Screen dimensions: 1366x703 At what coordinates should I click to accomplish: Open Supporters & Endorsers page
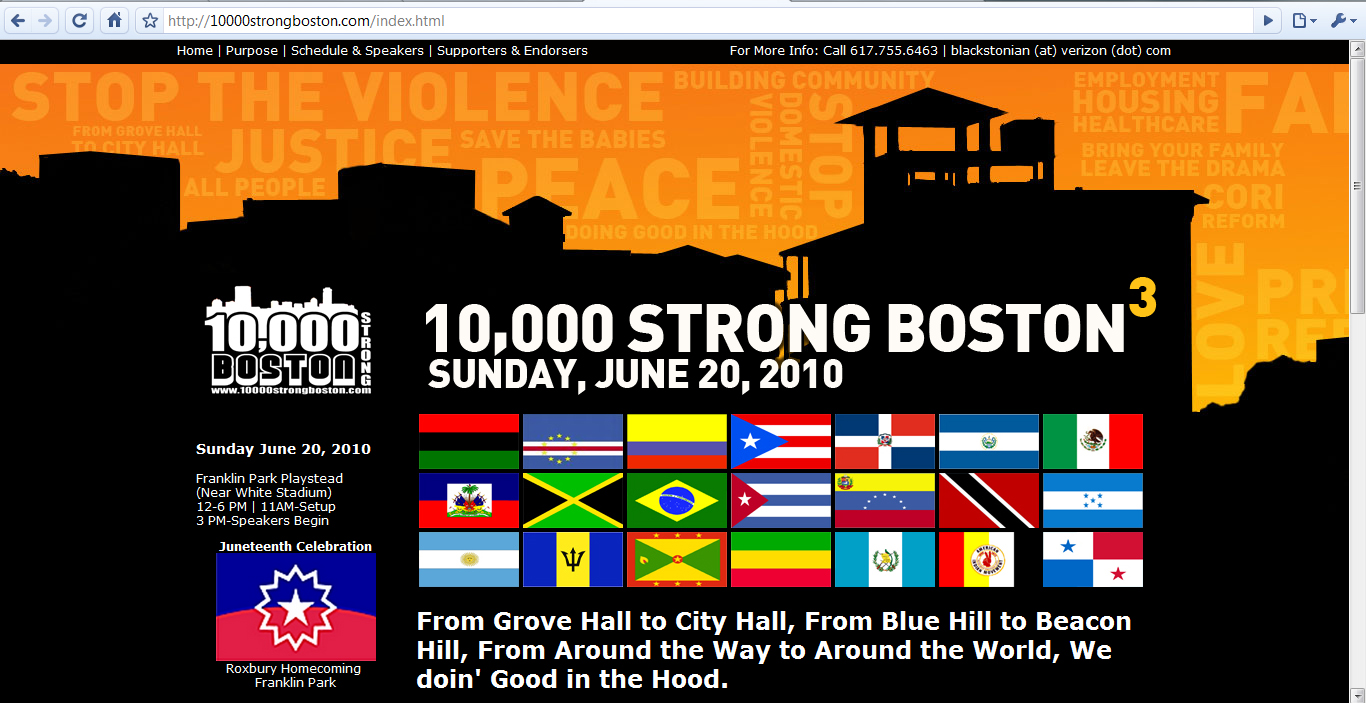coord(512,50)
